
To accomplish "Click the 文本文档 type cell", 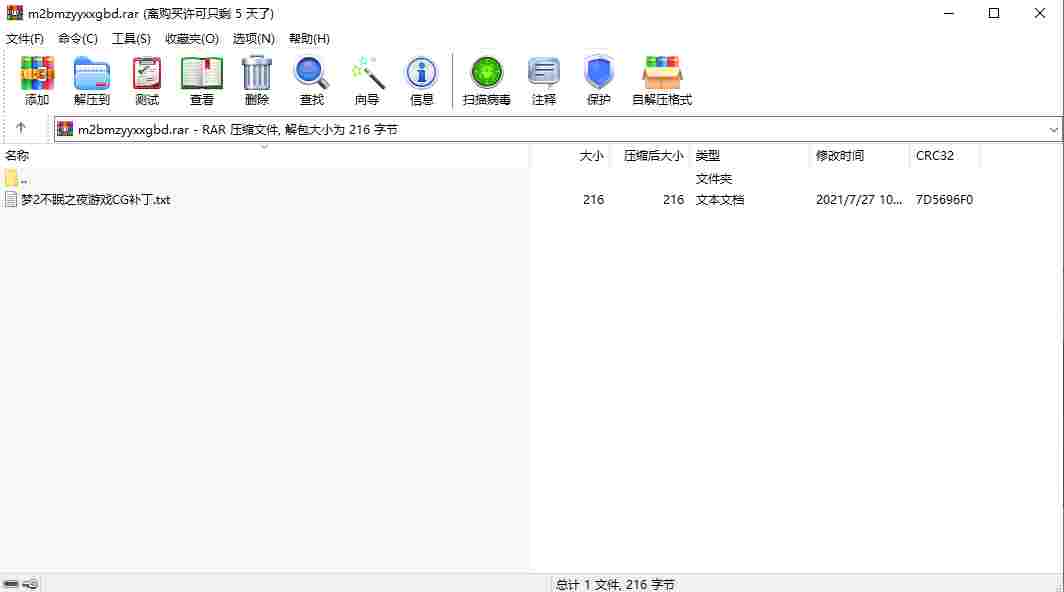I will point(720,200).
